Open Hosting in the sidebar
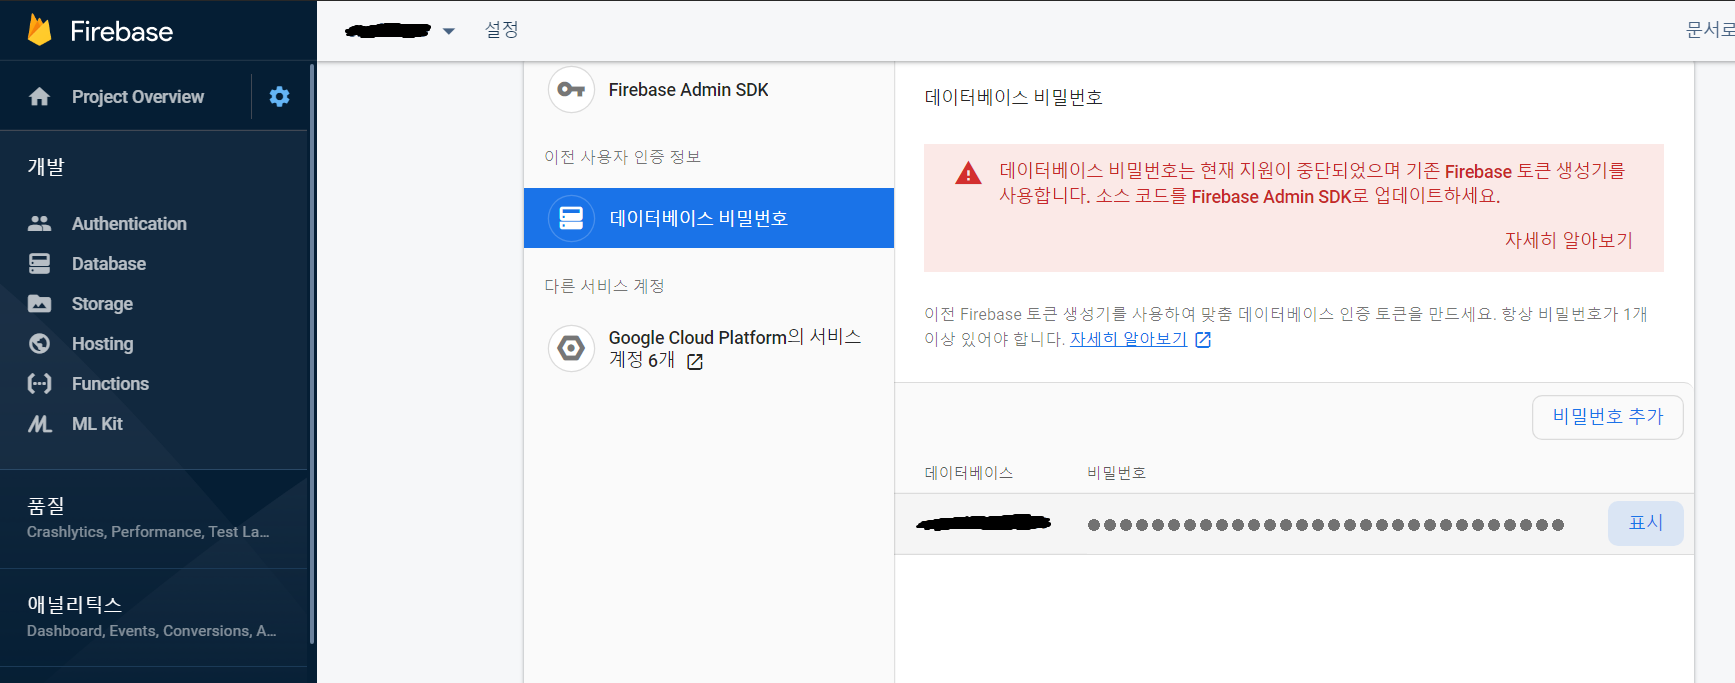The image size is (1735, 683). (x=102, y=343)
